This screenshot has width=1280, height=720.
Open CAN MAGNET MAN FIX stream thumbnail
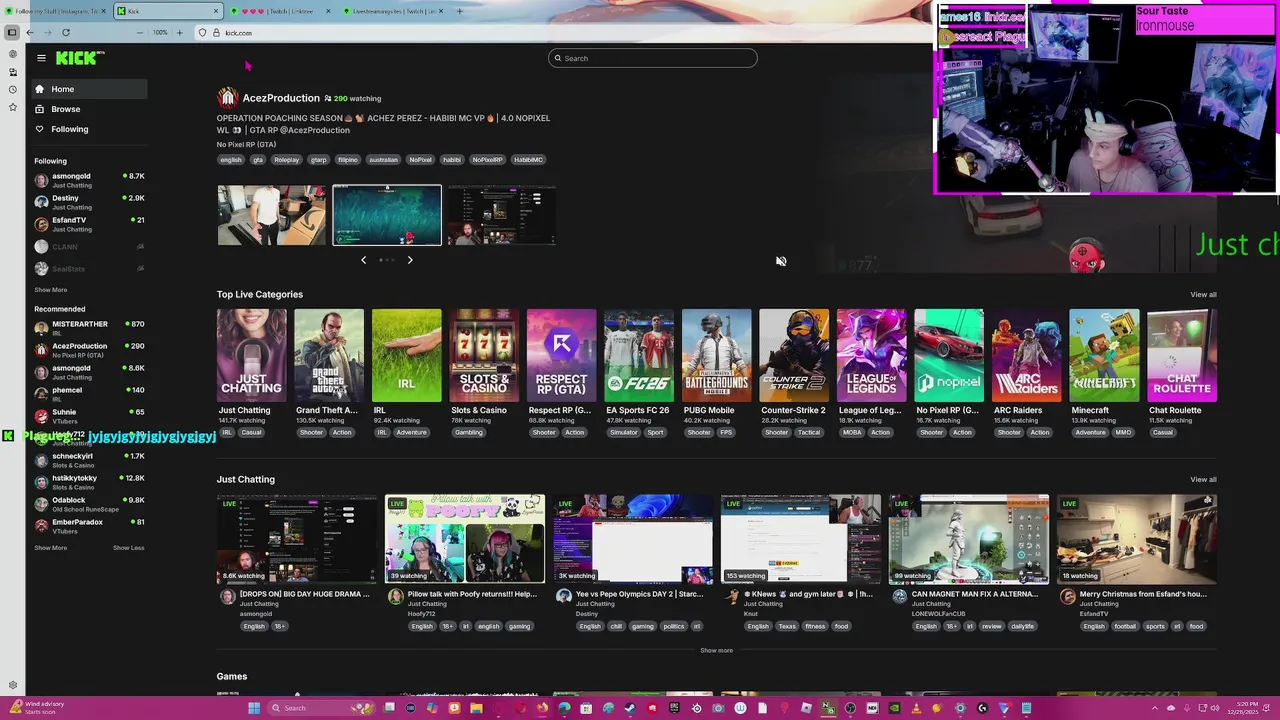click(969, 539)
